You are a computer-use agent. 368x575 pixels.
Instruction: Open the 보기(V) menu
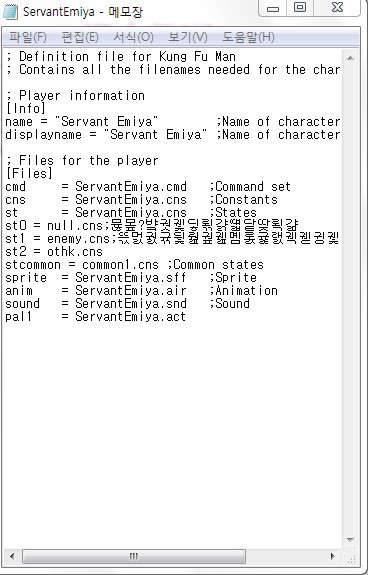[x=188, y=37]
